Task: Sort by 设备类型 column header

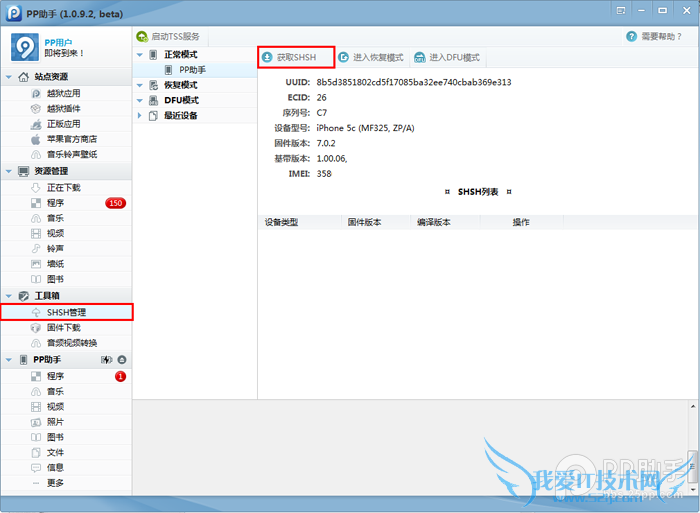Action: (300, 222)
